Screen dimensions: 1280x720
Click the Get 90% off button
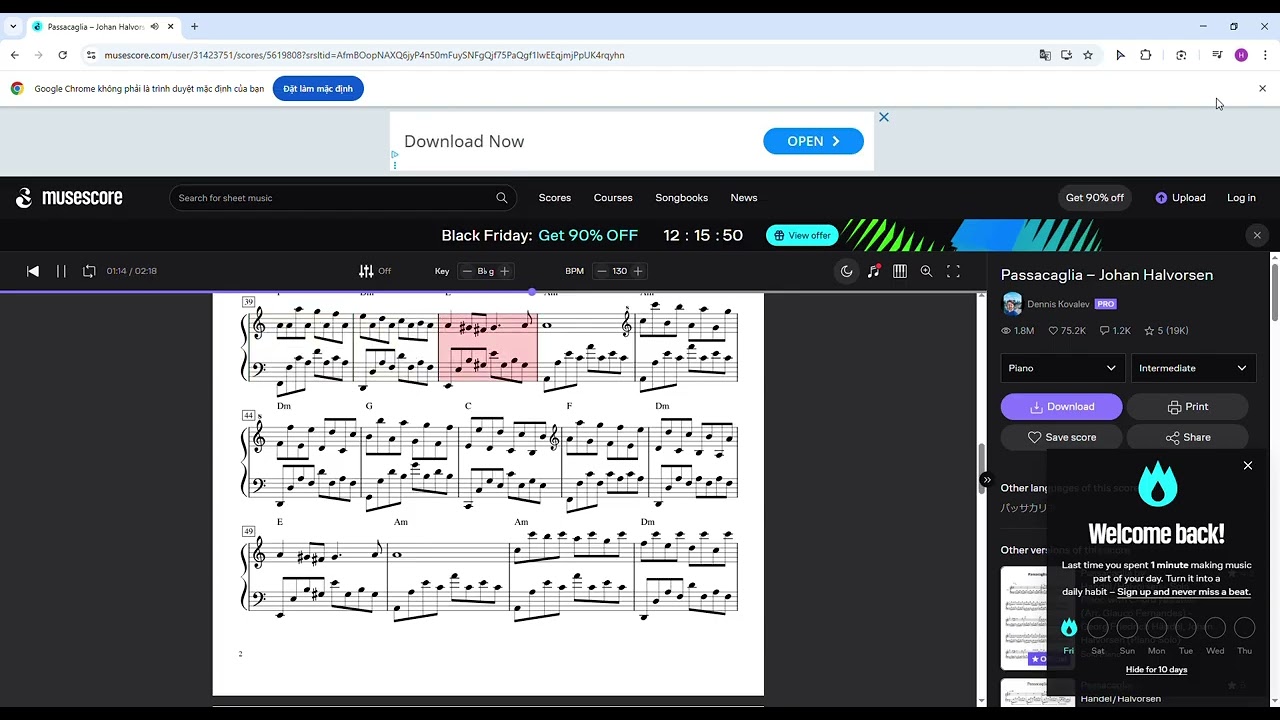coord(1095,198)
